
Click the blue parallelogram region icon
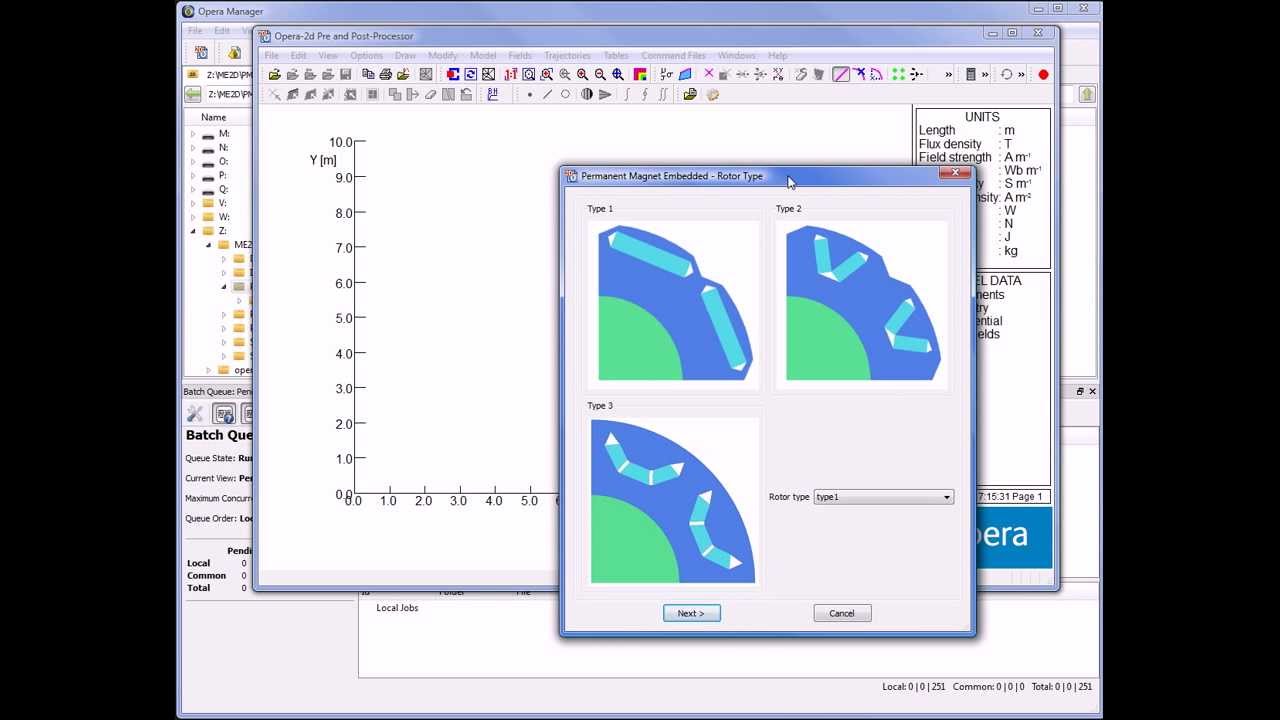tap(685, 74)
